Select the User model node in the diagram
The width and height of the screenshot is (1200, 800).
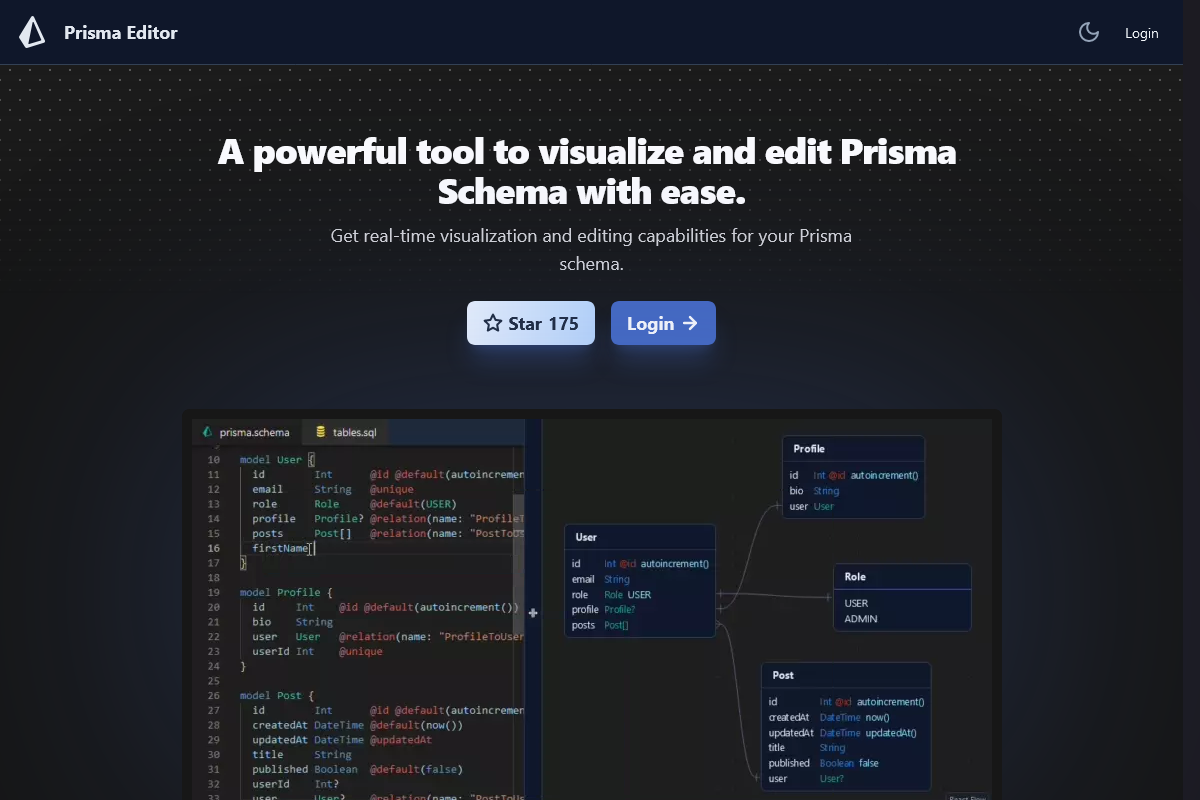pyautogui.click(x=640, y=537)
